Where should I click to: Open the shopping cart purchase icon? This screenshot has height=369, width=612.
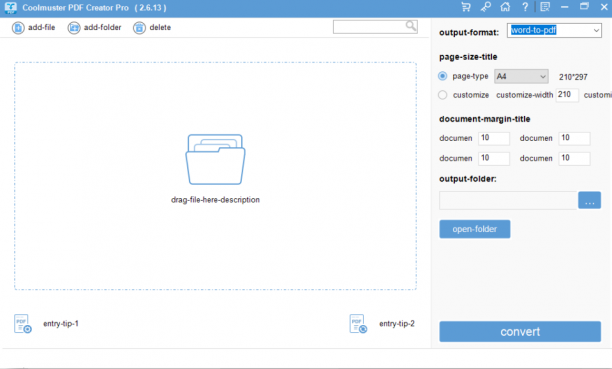466,7
